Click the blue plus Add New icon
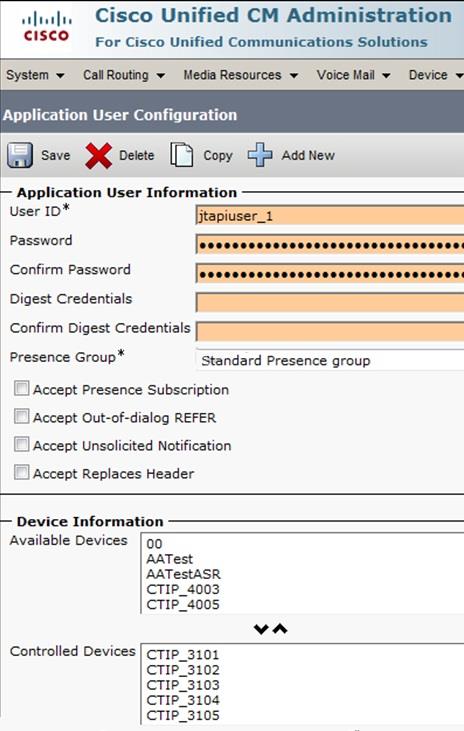The height and width of the screenshot is (731, 464). (260, 155)
